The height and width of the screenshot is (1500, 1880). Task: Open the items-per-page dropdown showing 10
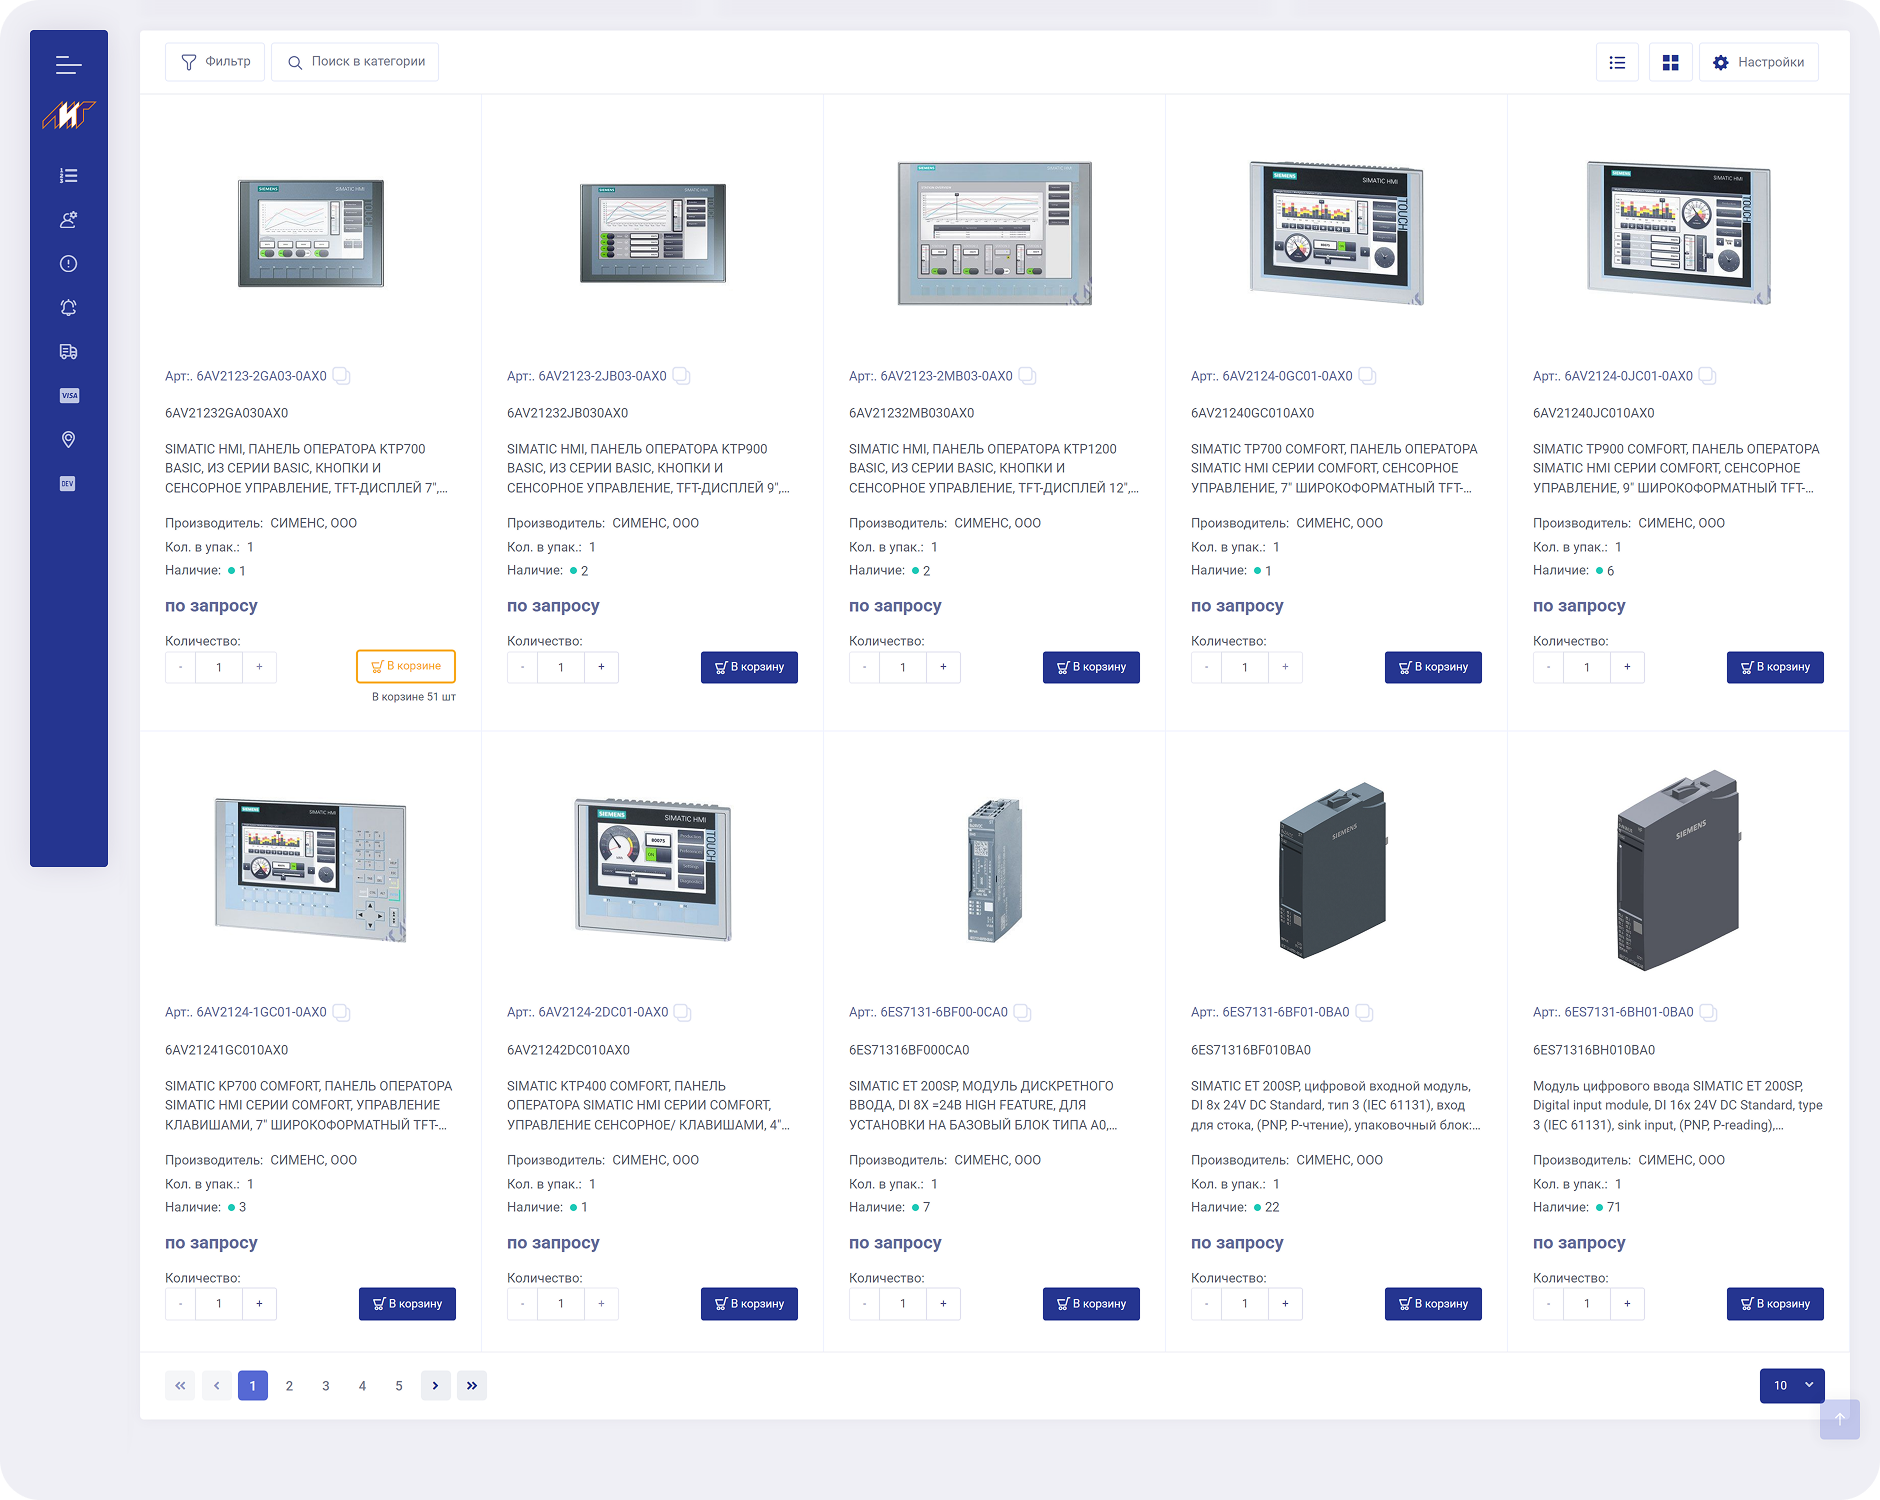(x=1792, y=1385)
